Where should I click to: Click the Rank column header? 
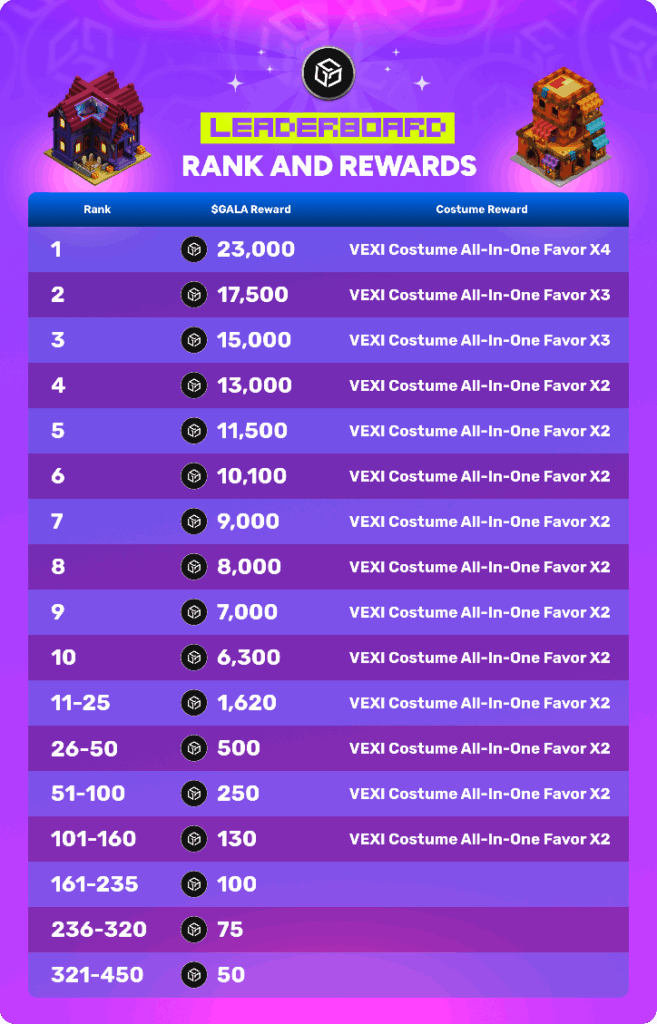(97, 210)
